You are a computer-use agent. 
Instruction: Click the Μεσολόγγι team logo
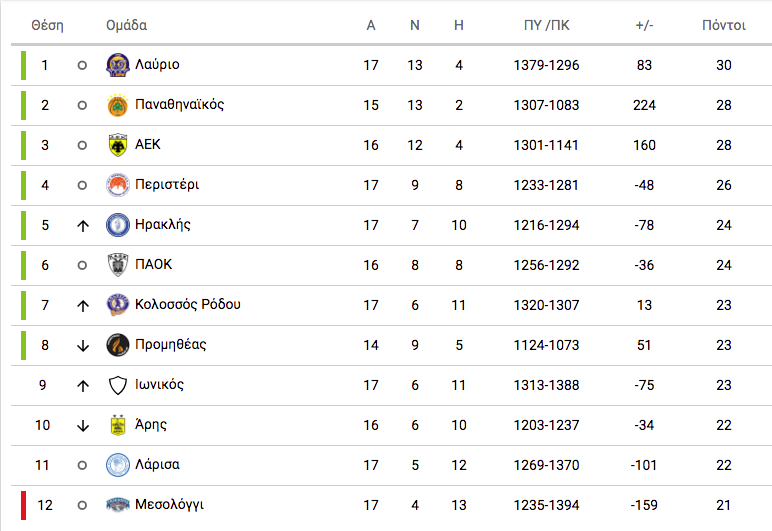[118, 505]
